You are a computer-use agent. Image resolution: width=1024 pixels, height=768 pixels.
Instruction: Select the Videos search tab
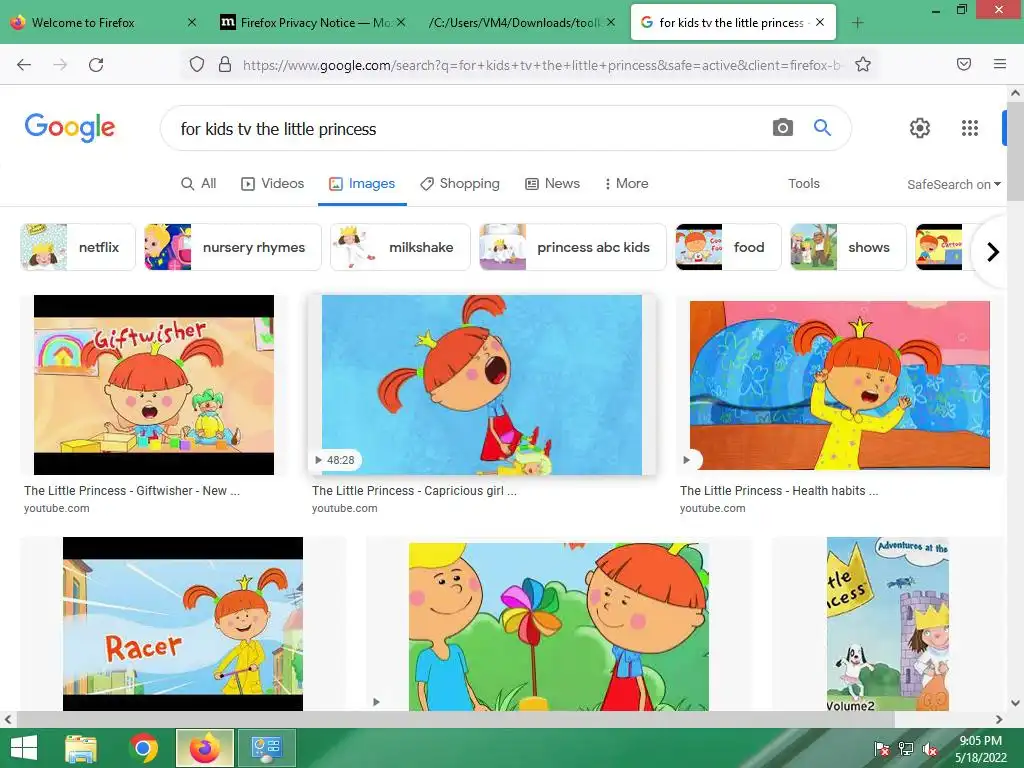pyautogui.click(x=272, y=184)
